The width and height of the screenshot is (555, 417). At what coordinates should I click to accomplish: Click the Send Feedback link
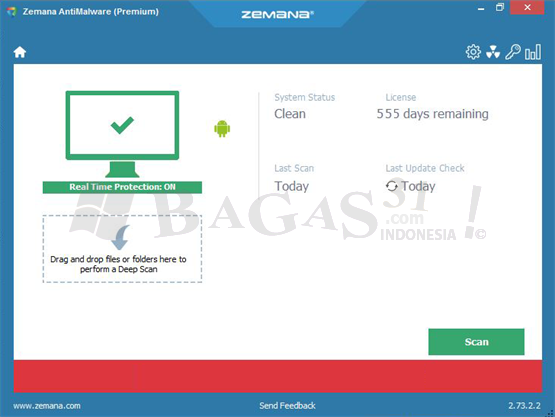(287, 406)
